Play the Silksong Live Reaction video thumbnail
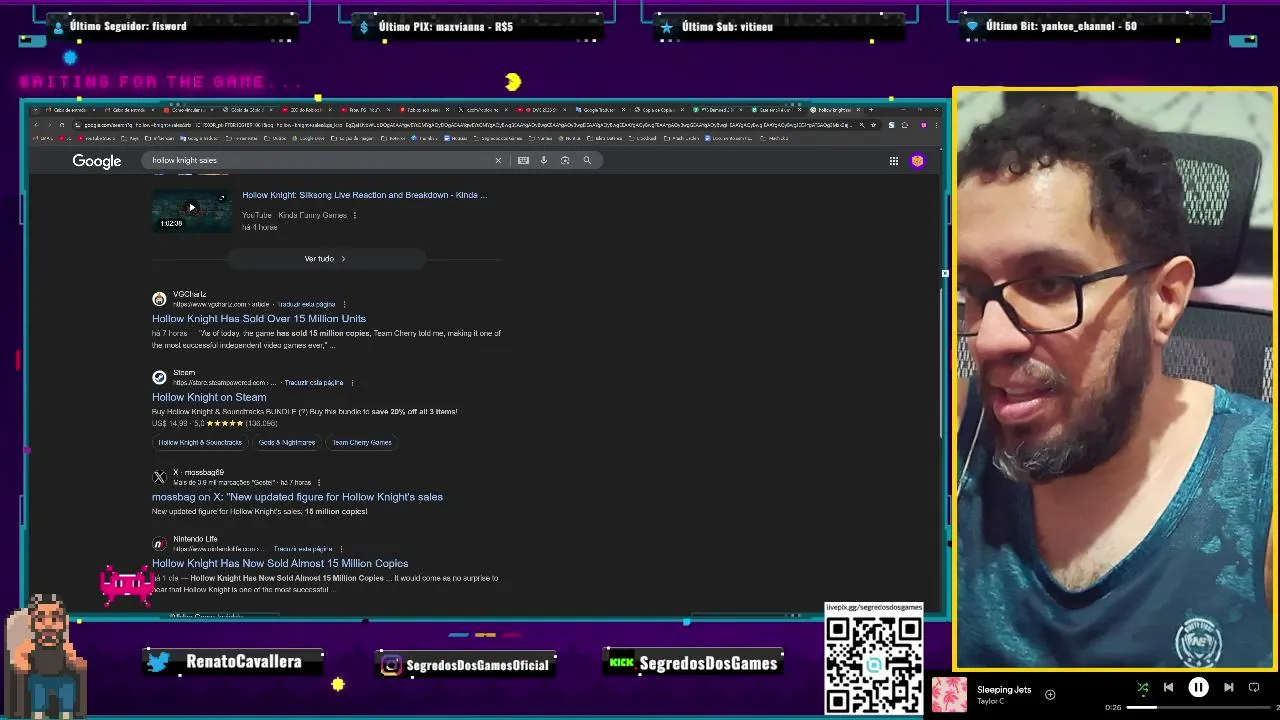The image size is (1280, 720). [191, 209]
